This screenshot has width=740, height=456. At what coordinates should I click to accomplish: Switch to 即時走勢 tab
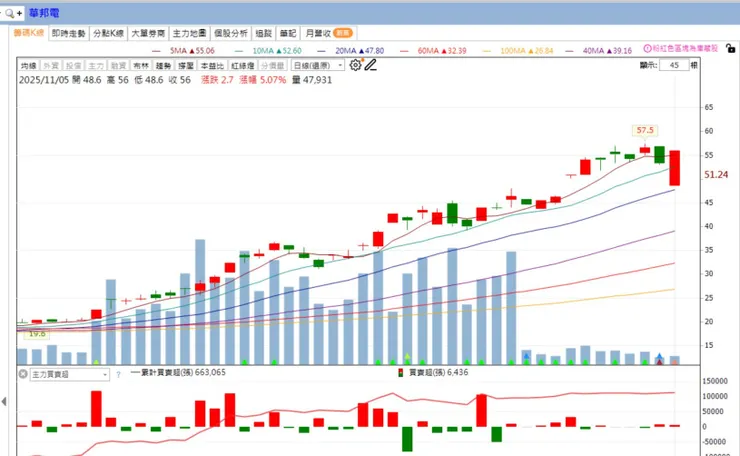(68, 33)
